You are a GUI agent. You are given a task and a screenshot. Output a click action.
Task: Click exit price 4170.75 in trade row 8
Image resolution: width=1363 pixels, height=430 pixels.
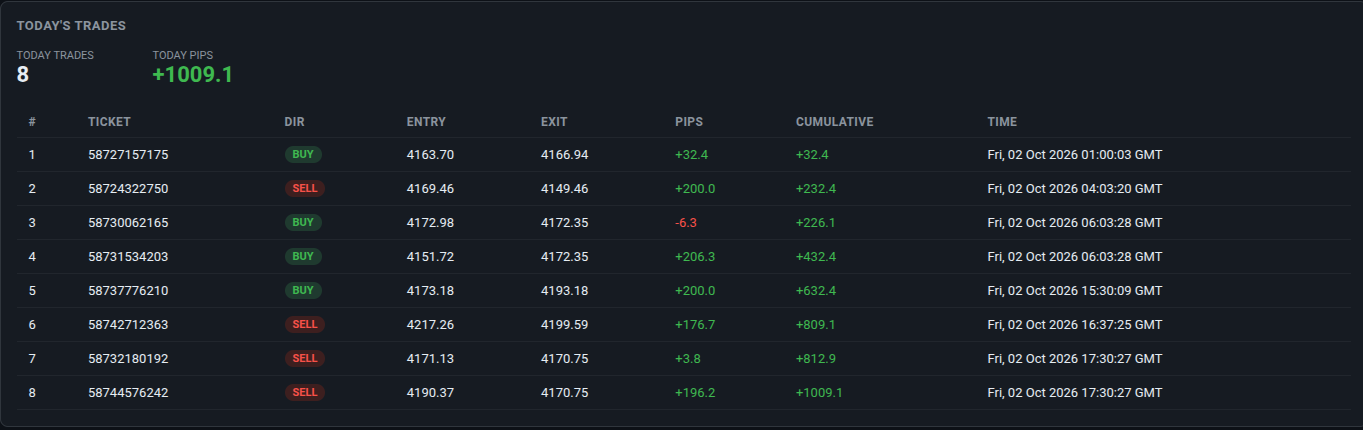tap(565, 393)
